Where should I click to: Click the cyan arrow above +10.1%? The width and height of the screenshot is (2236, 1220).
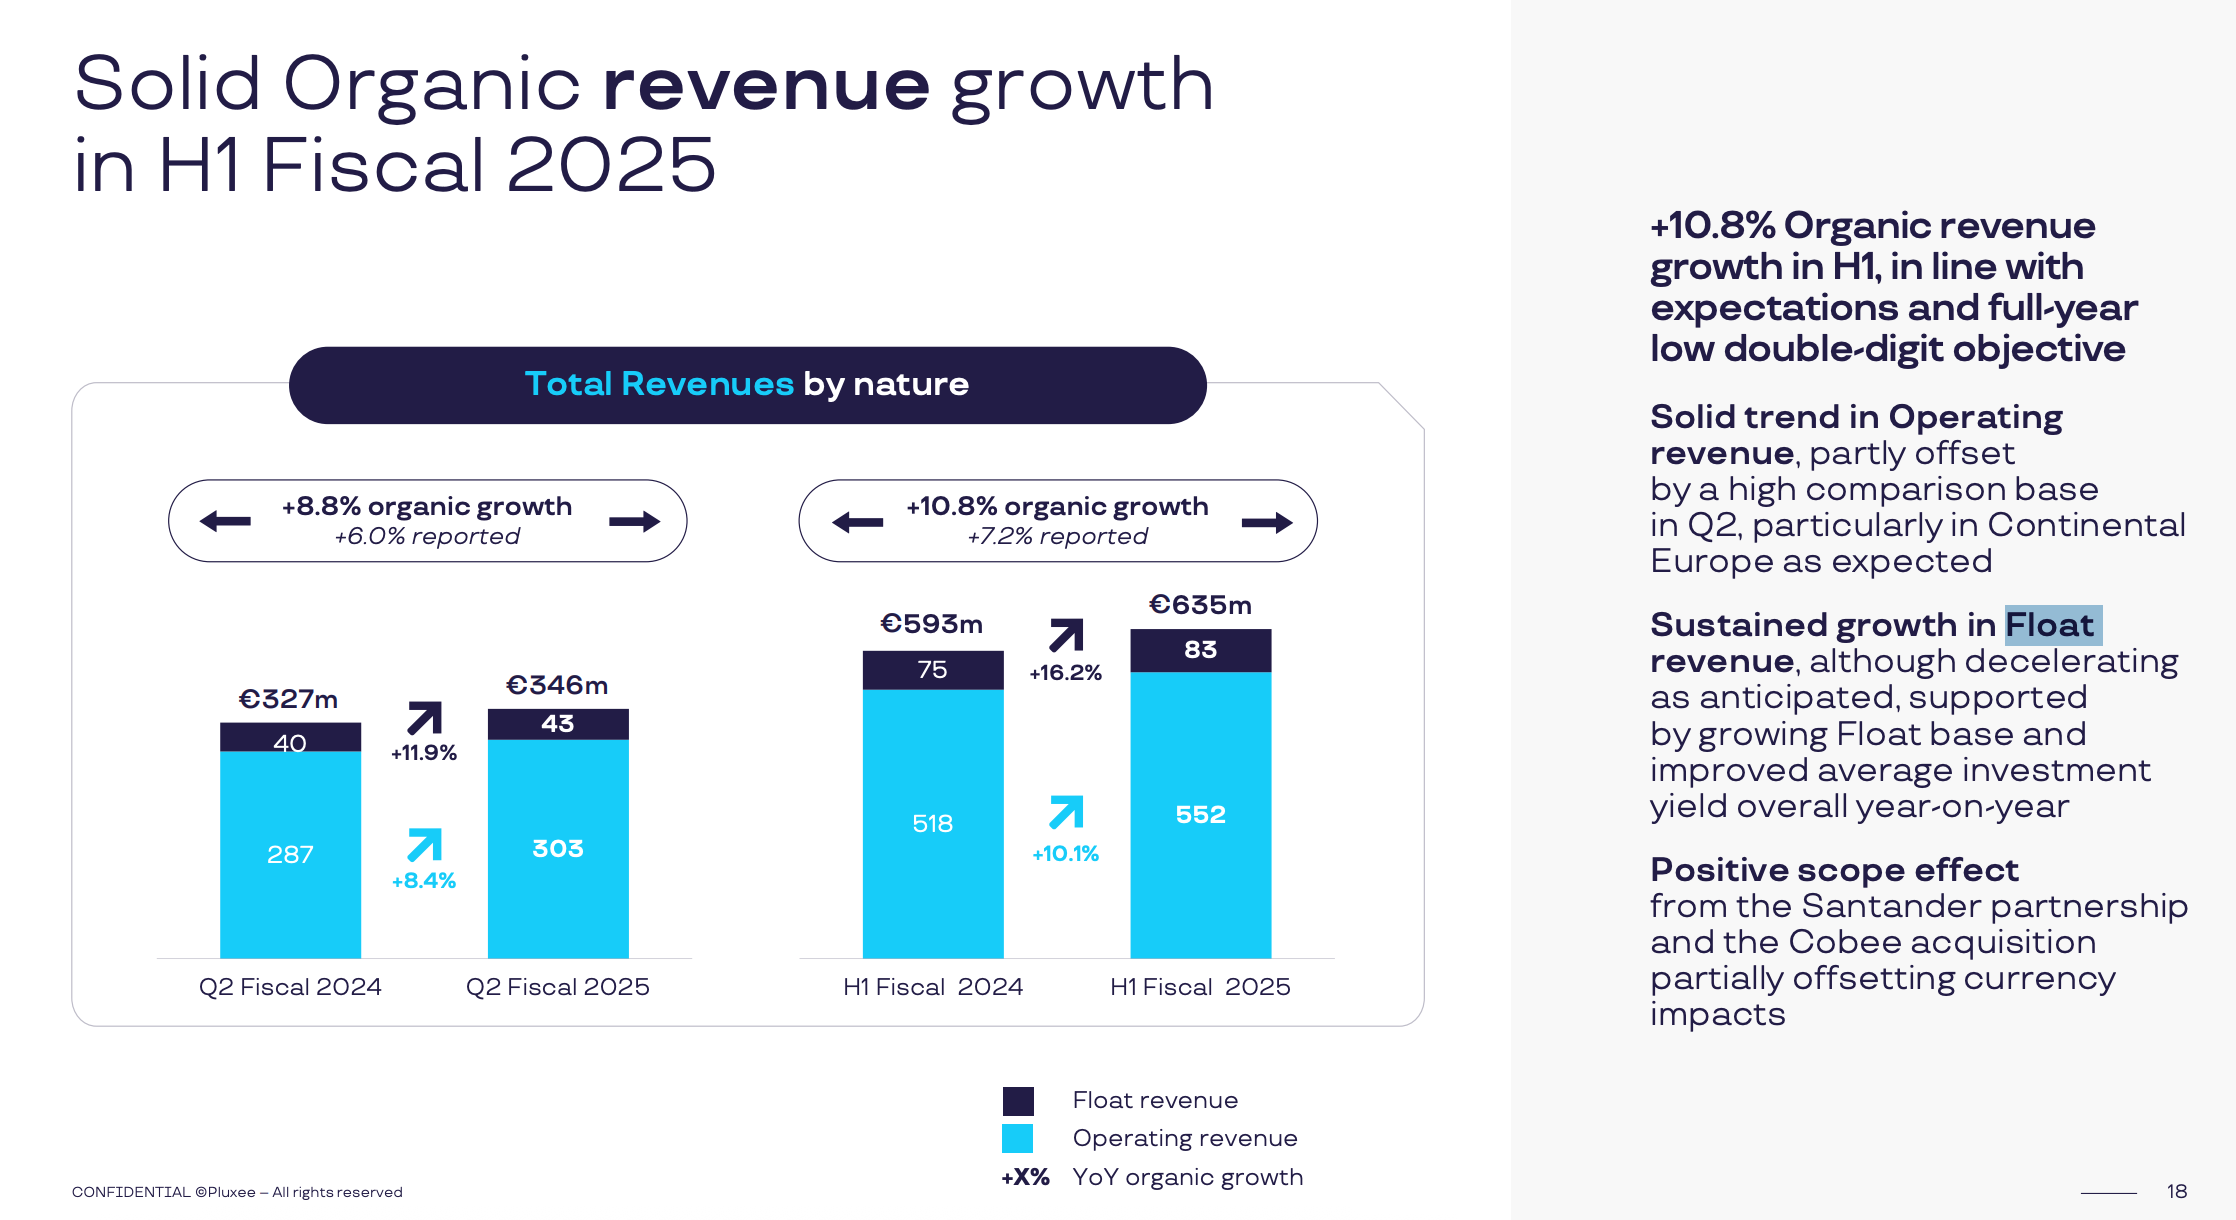1066,812
